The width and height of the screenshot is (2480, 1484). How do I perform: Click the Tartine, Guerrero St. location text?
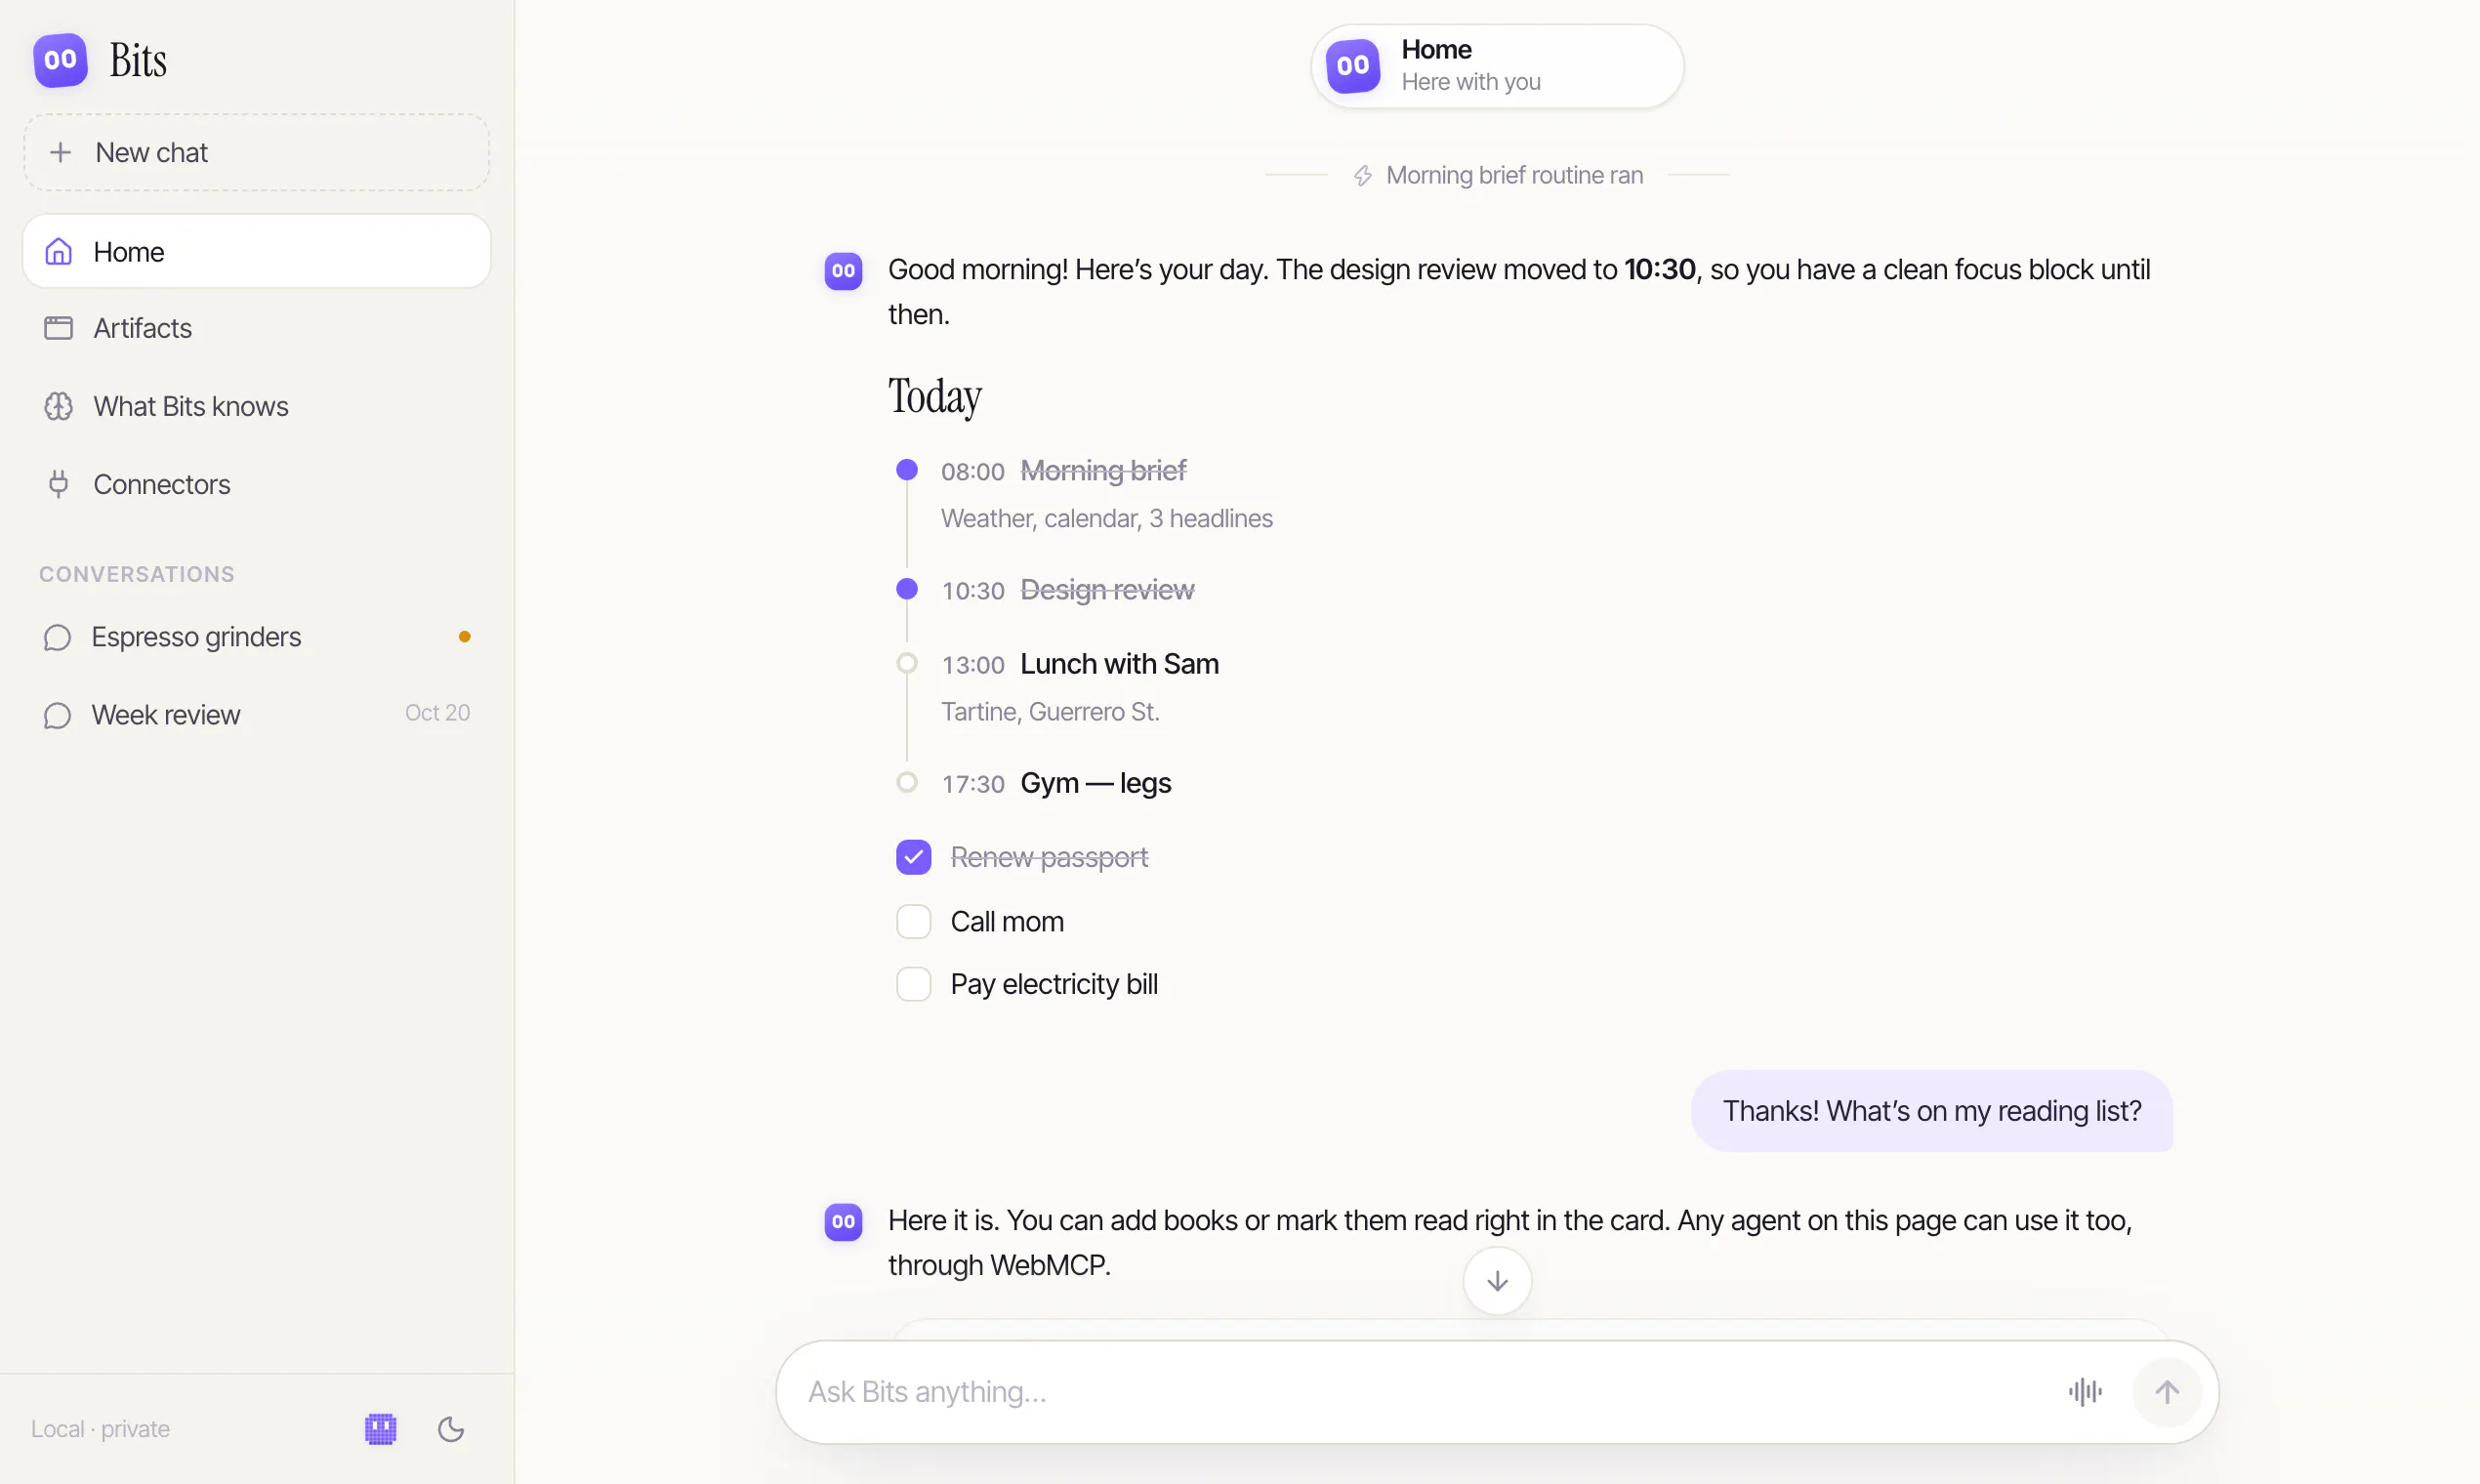[x=1050, y=712]
